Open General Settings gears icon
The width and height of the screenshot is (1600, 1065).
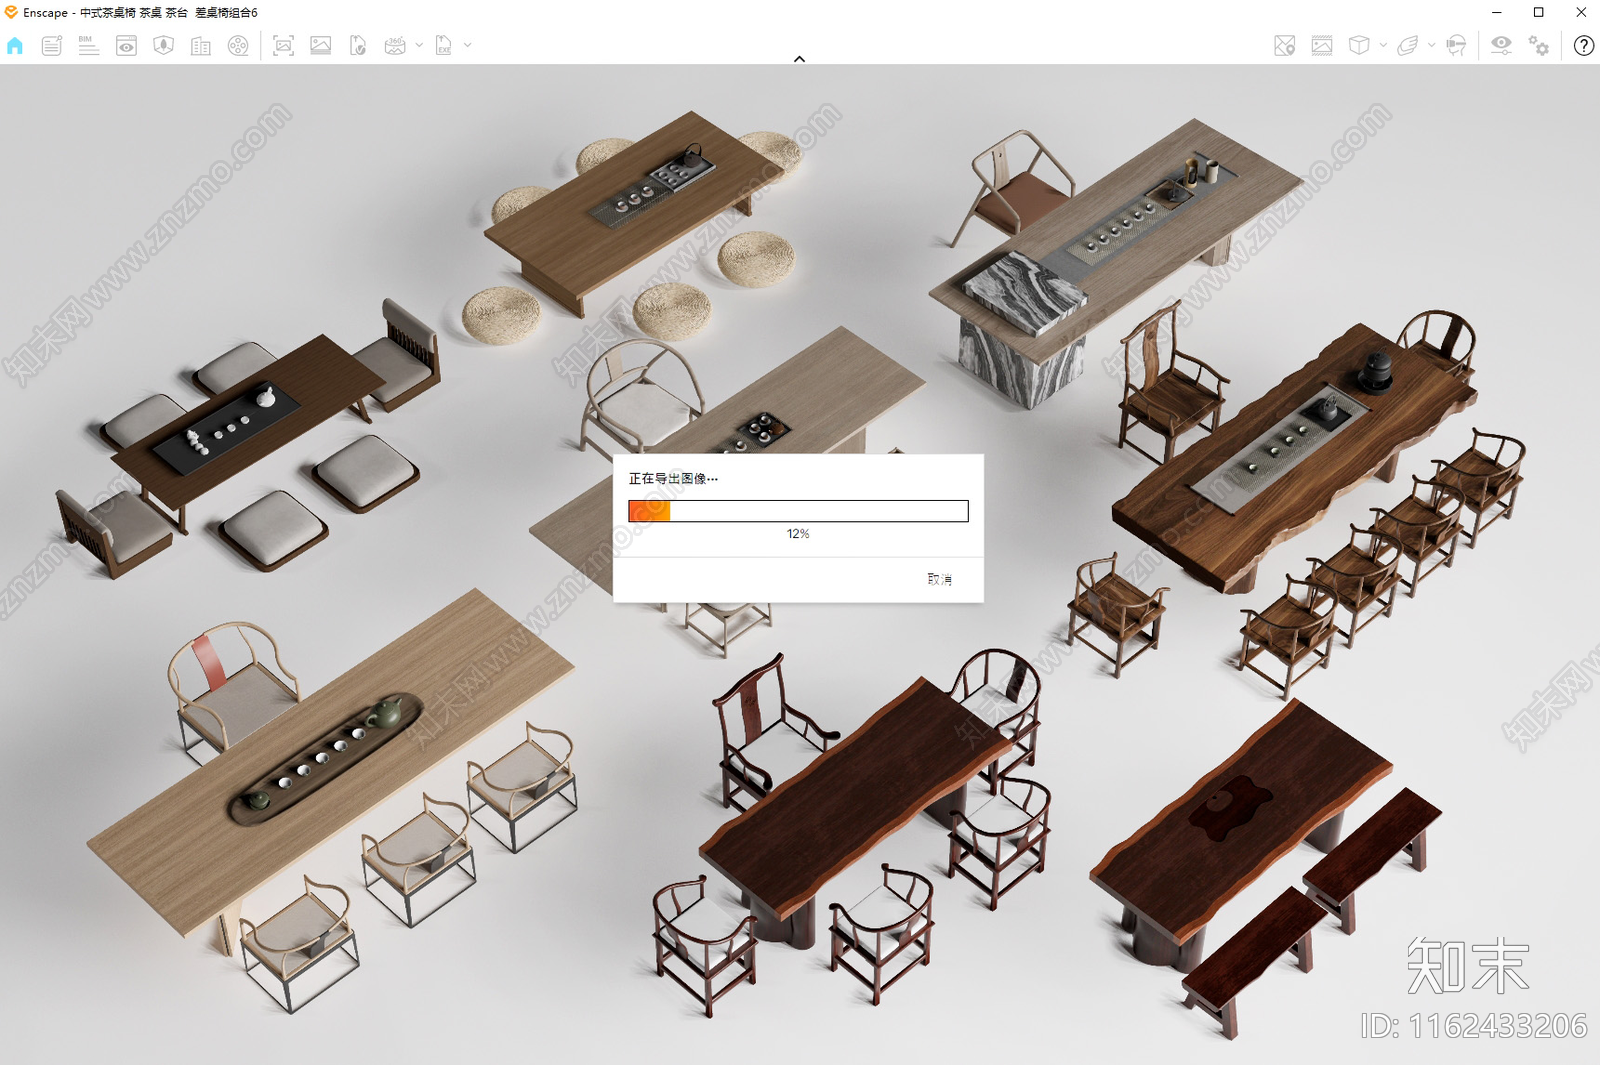point(1539,46)
